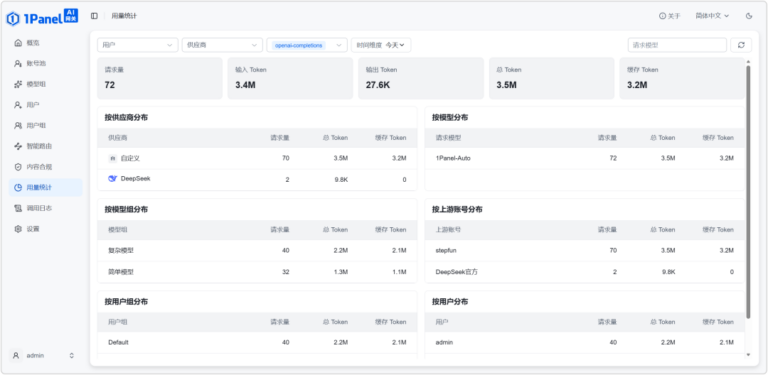Click the Default user group row
Image resolution: width=768 pixels, height=375 pixels.
click(x=257, y=342)
